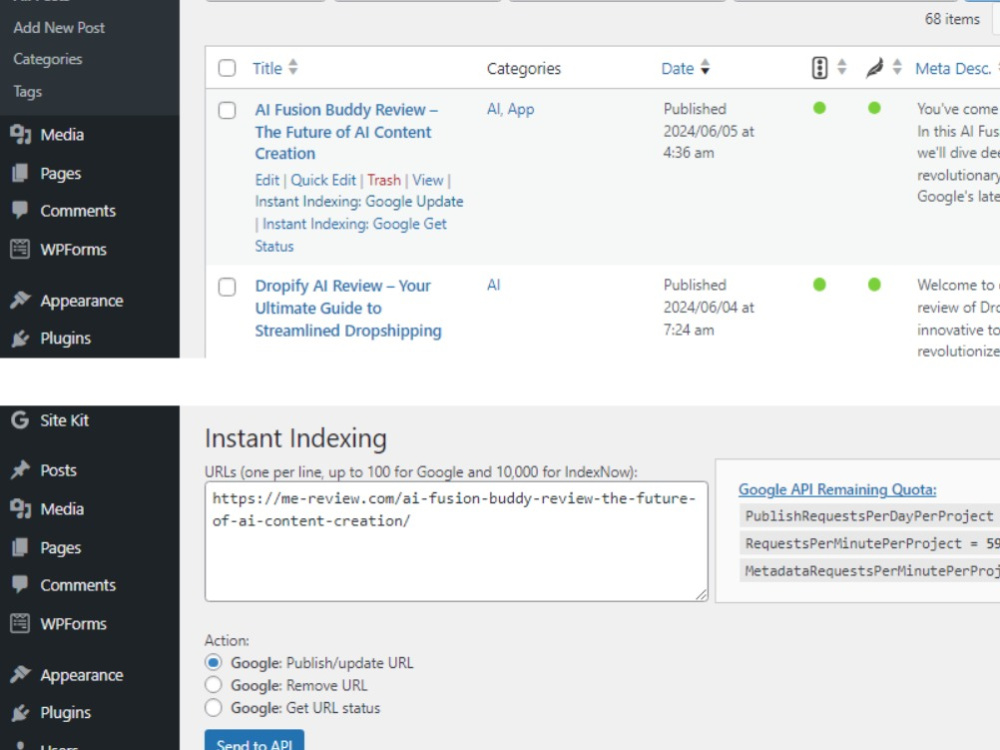Click App category link on first post

coord(520,110)
